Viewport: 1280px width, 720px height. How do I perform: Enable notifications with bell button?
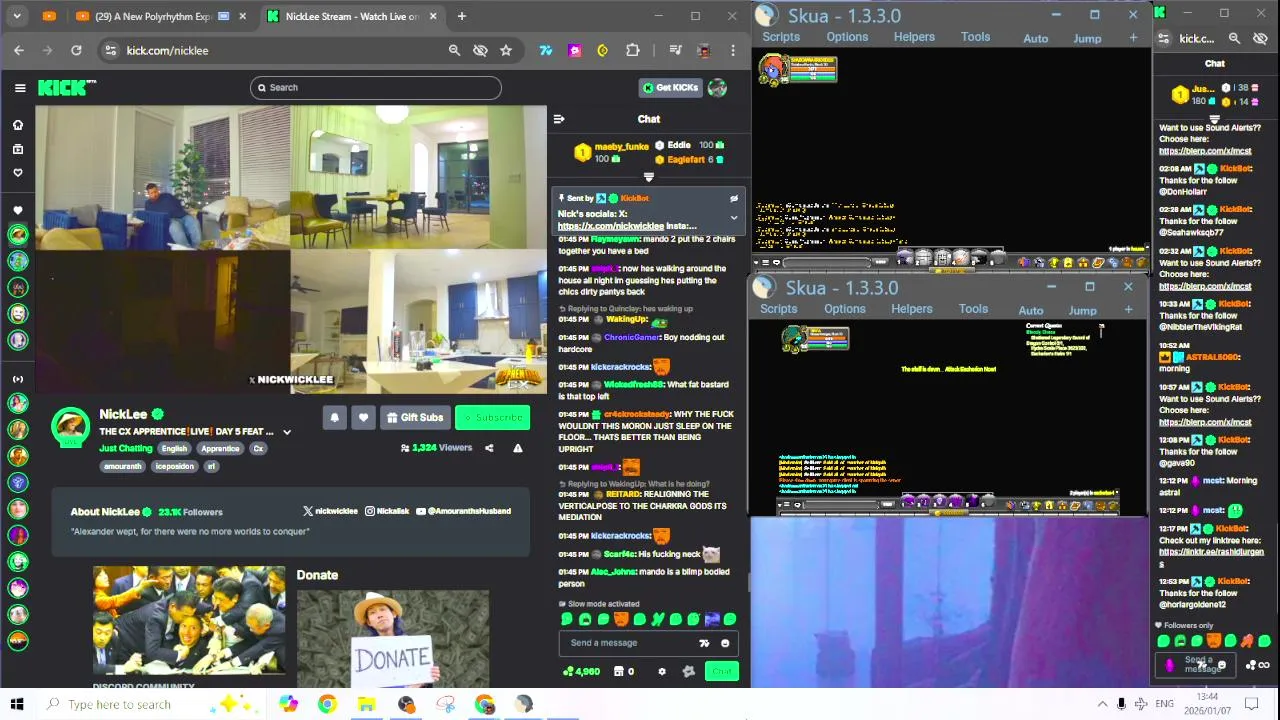tap(335, 418)
